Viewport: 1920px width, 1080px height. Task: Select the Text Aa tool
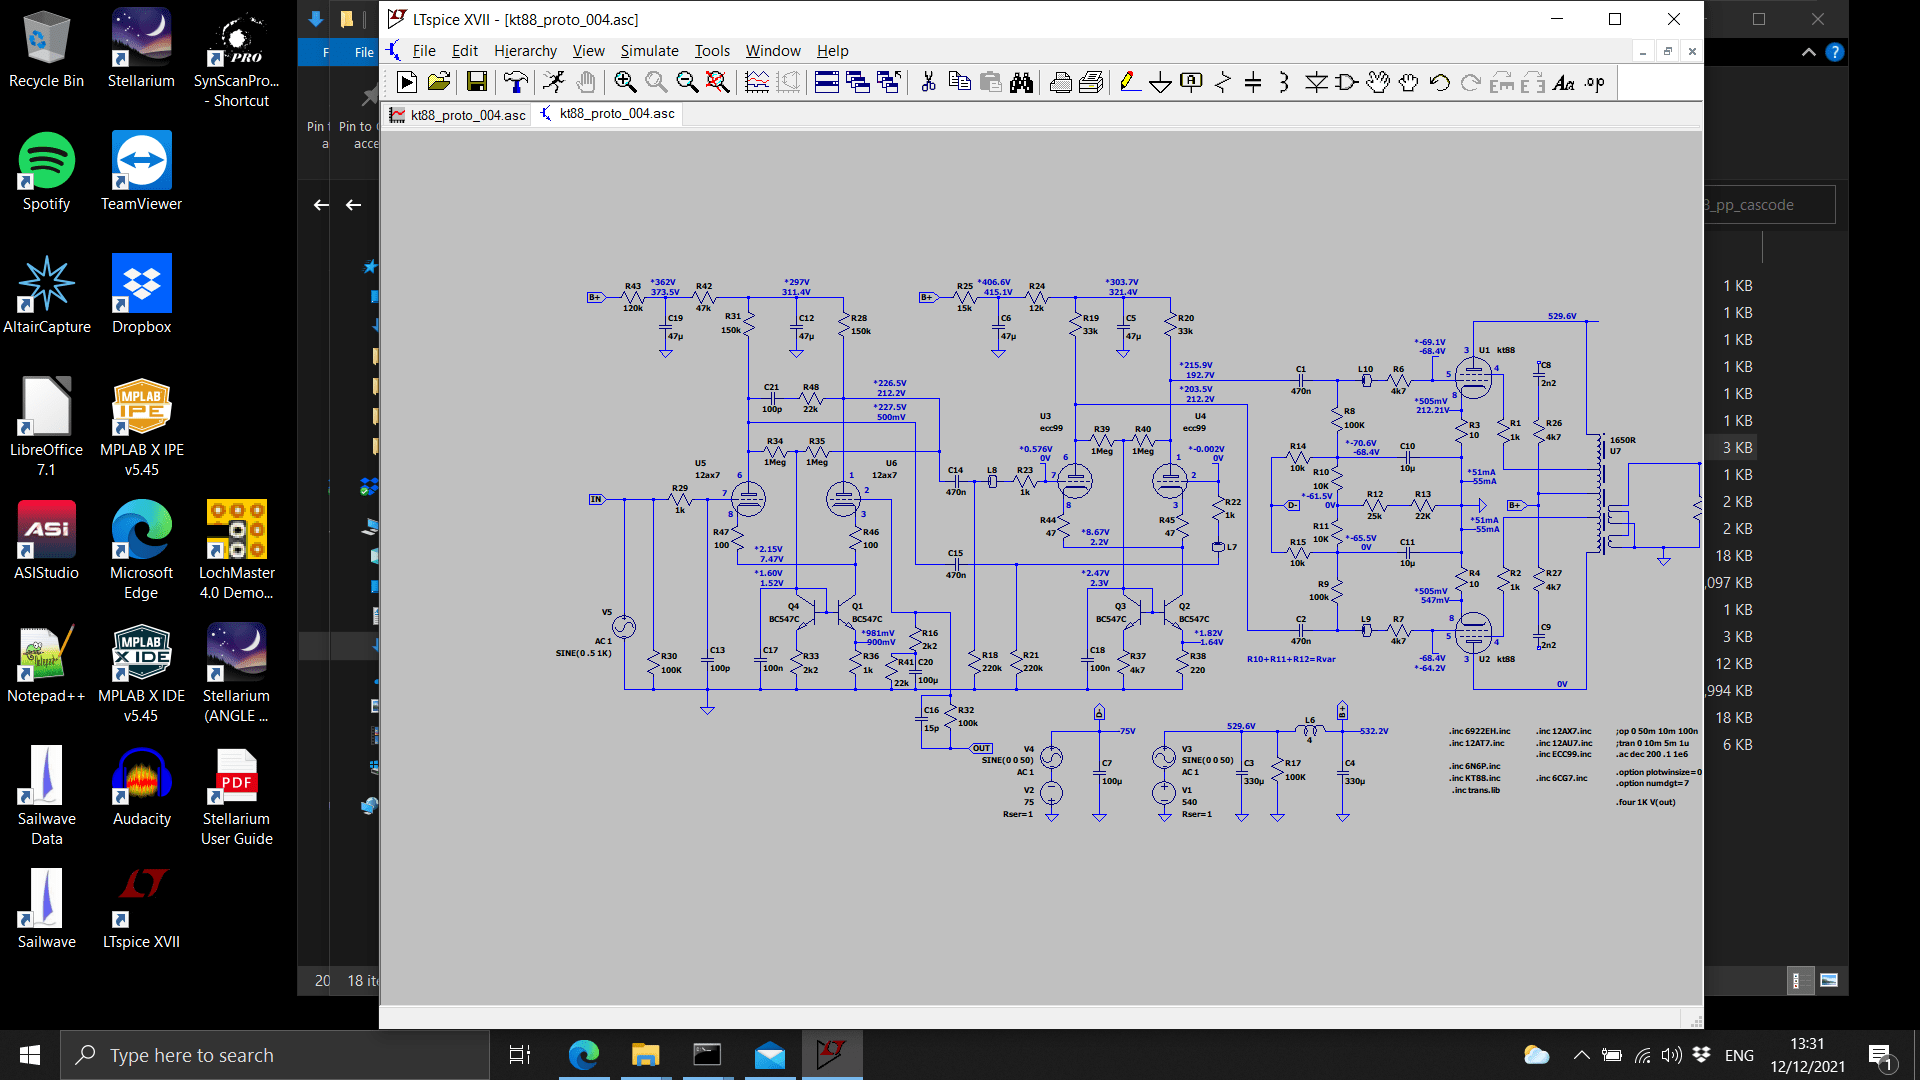(x=1564, y=83)
